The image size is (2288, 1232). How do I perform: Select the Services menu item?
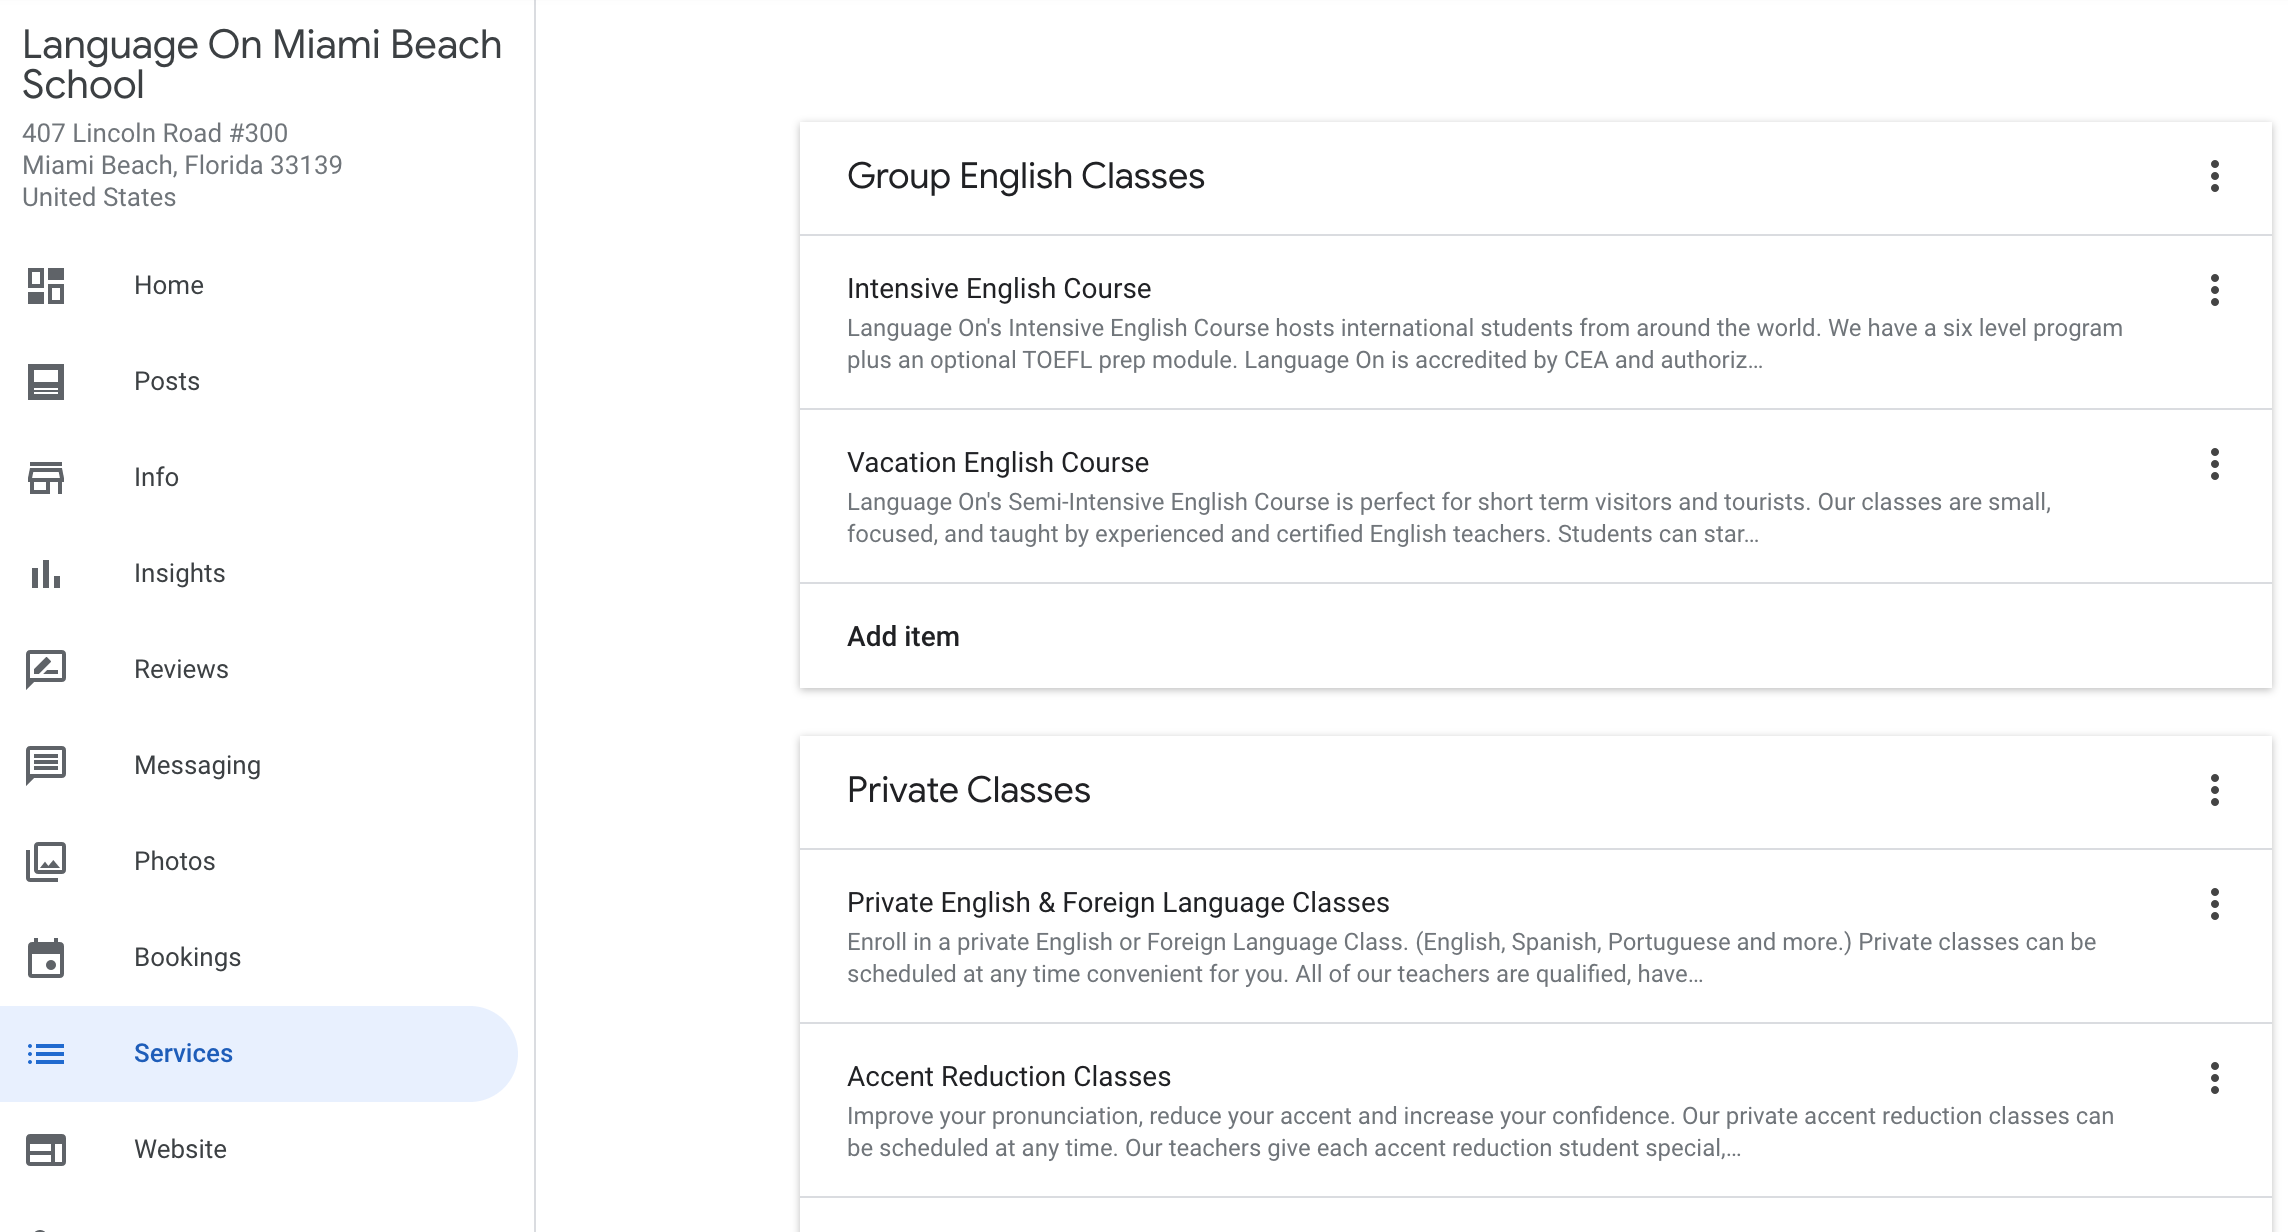pos(183,1054)
